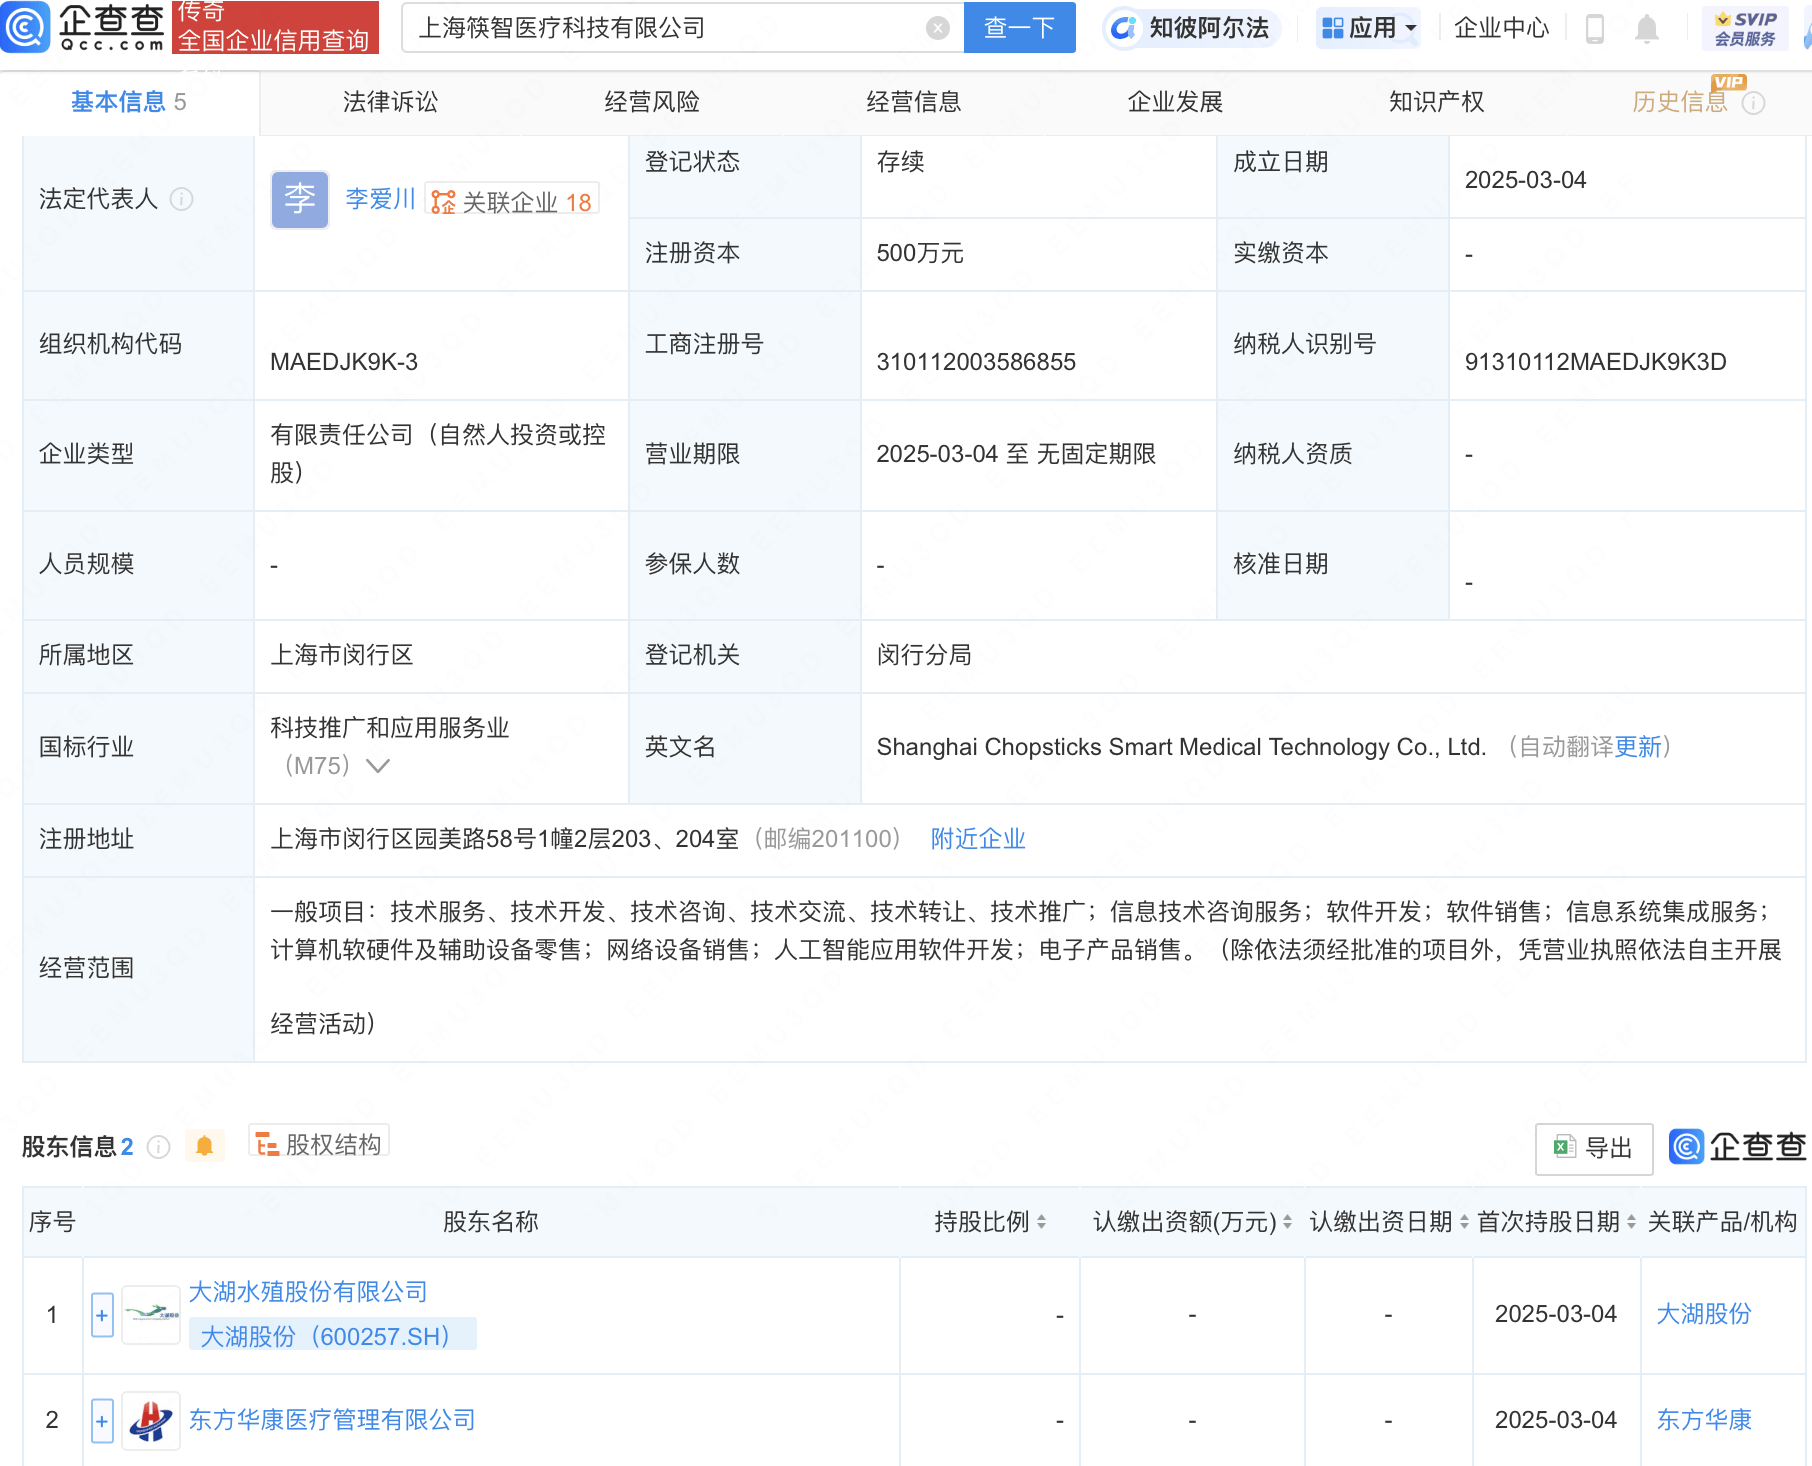Click 传奇 全国企业信用查询 red banner
1812x1466 pixels.
[276, 27]
